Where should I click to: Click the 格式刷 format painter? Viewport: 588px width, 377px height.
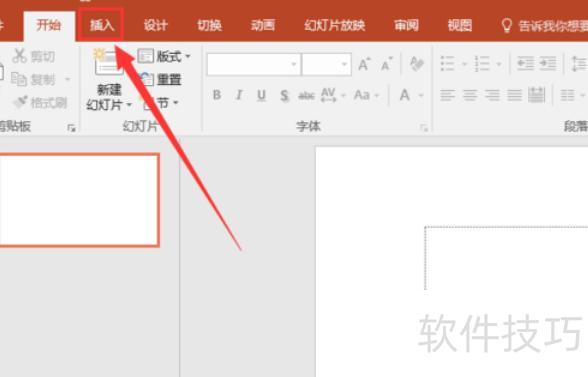[x=40, y=102]
